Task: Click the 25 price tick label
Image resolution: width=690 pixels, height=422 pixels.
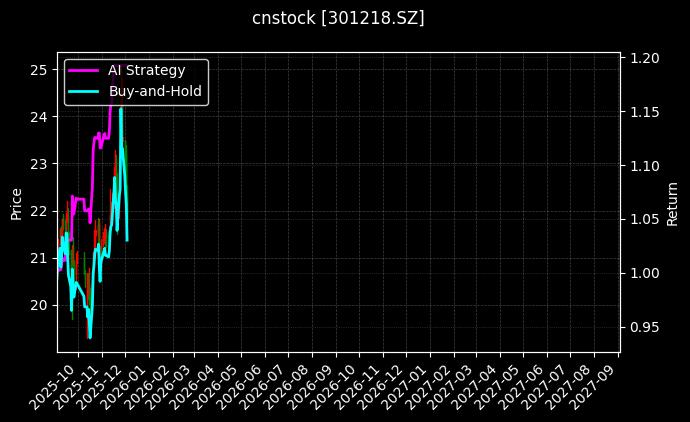Action: tap(39, 70)
